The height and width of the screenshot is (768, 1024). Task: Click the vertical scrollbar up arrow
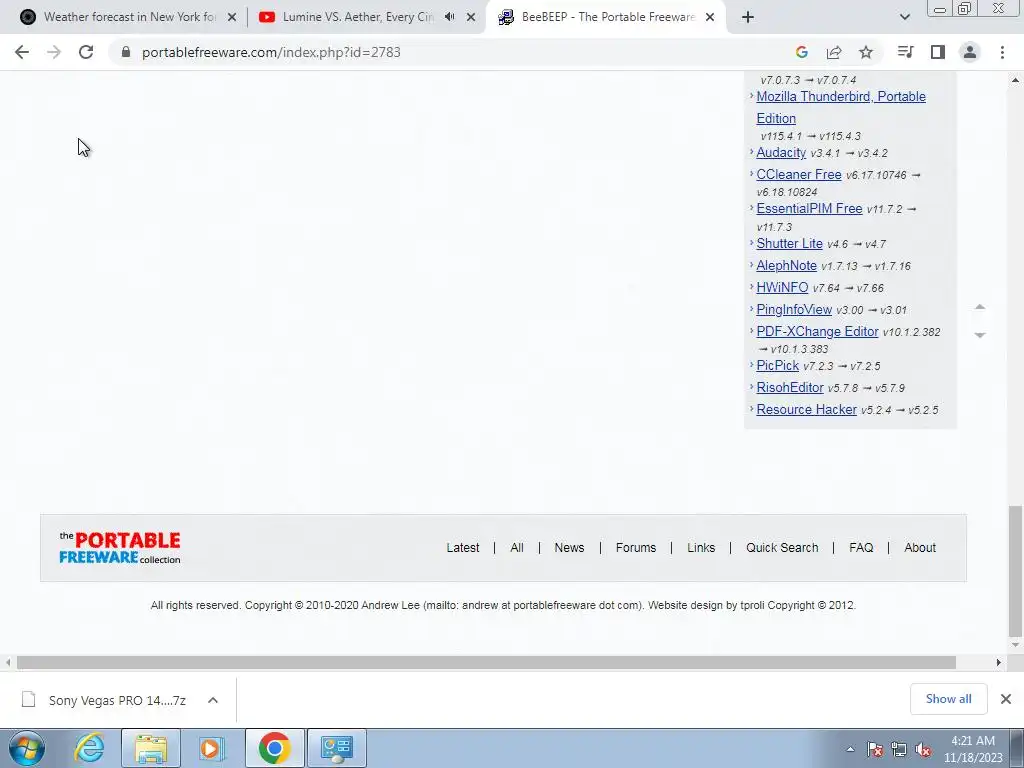[x=1015, y=80]
